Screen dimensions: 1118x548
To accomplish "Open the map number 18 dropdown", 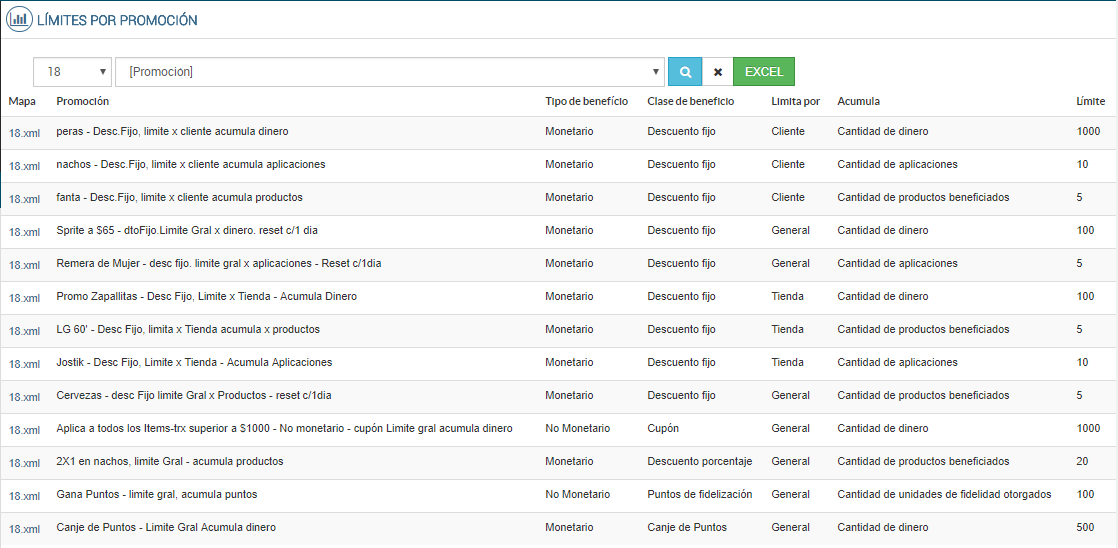I will pyautogui.click(x=73, y=72).
